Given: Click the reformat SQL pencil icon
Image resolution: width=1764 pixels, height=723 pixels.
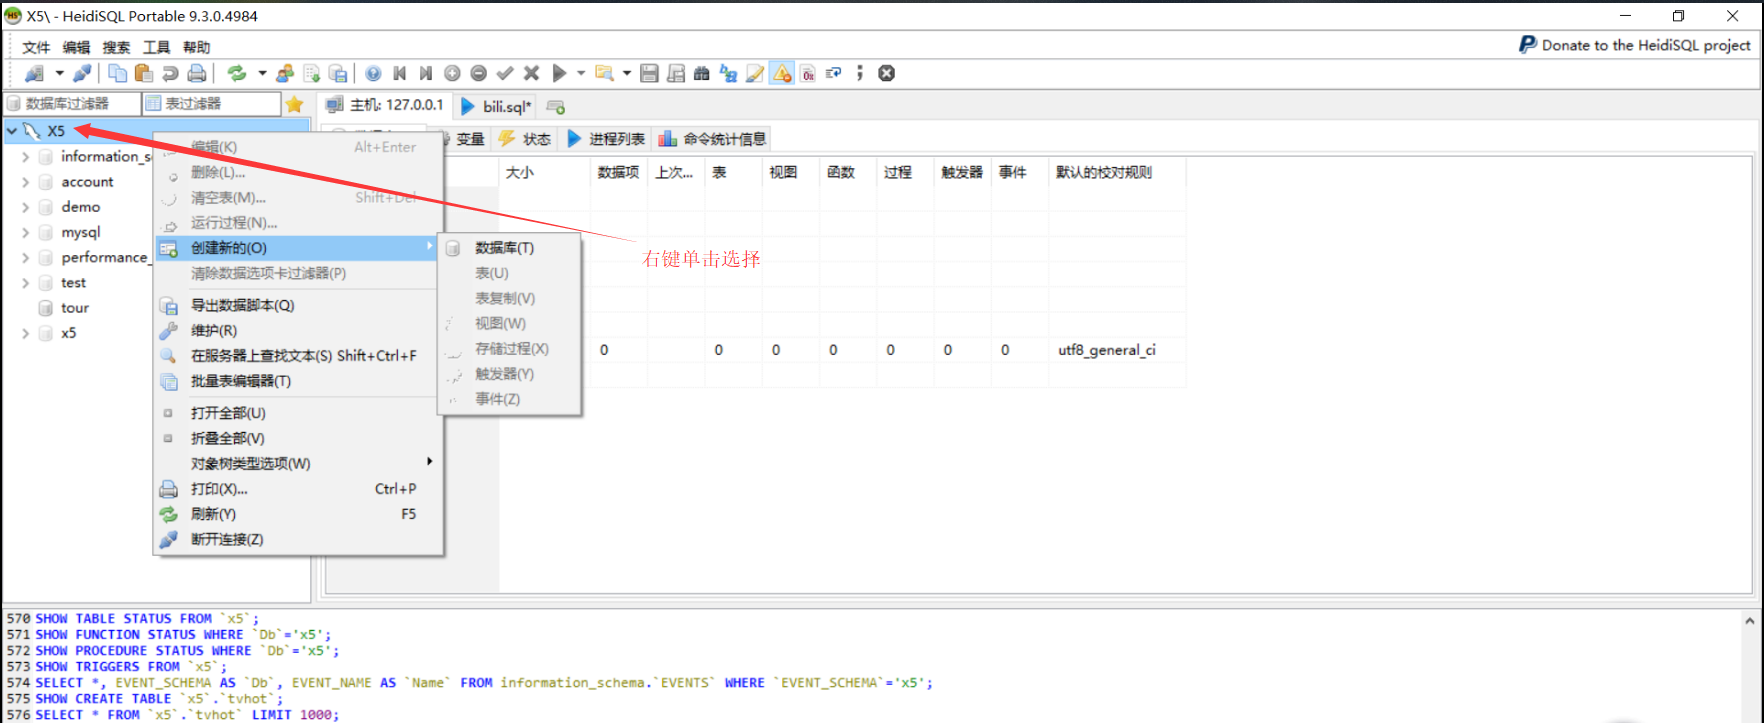Looking at the screenshot, I should [755, 73].
